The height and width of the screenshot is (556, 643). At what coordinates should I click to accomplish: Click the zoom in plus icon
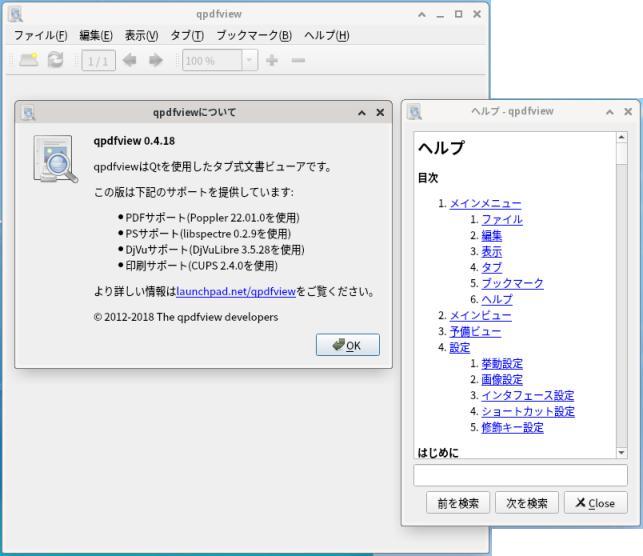(271, 60)
